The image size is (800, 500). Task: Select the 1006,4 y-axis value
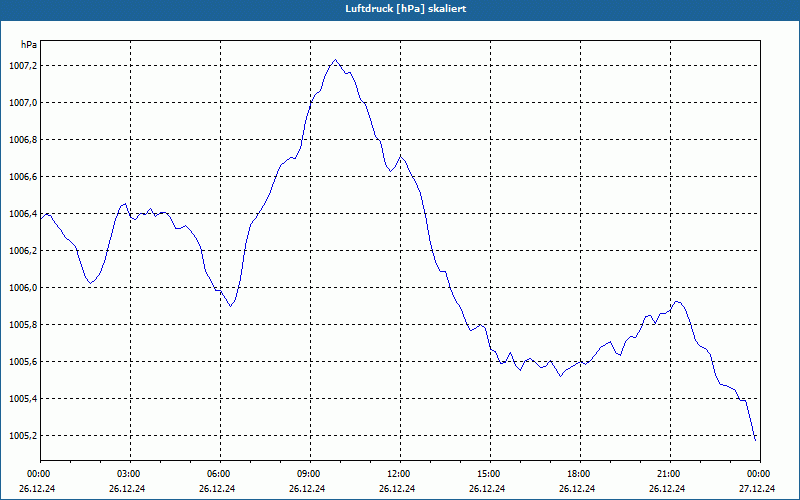pyautogui.click(x=23, y=214)
